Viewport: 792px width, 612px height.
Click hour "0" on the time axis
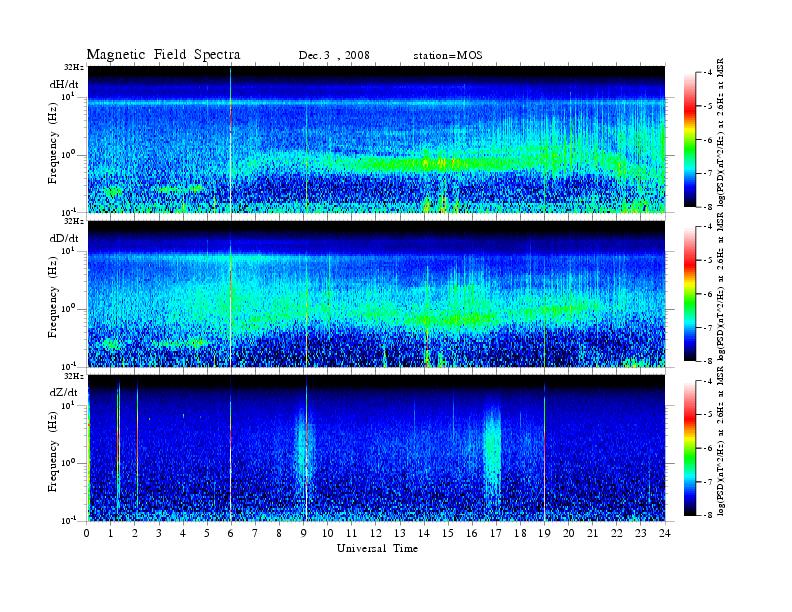(x=87, y=533)
